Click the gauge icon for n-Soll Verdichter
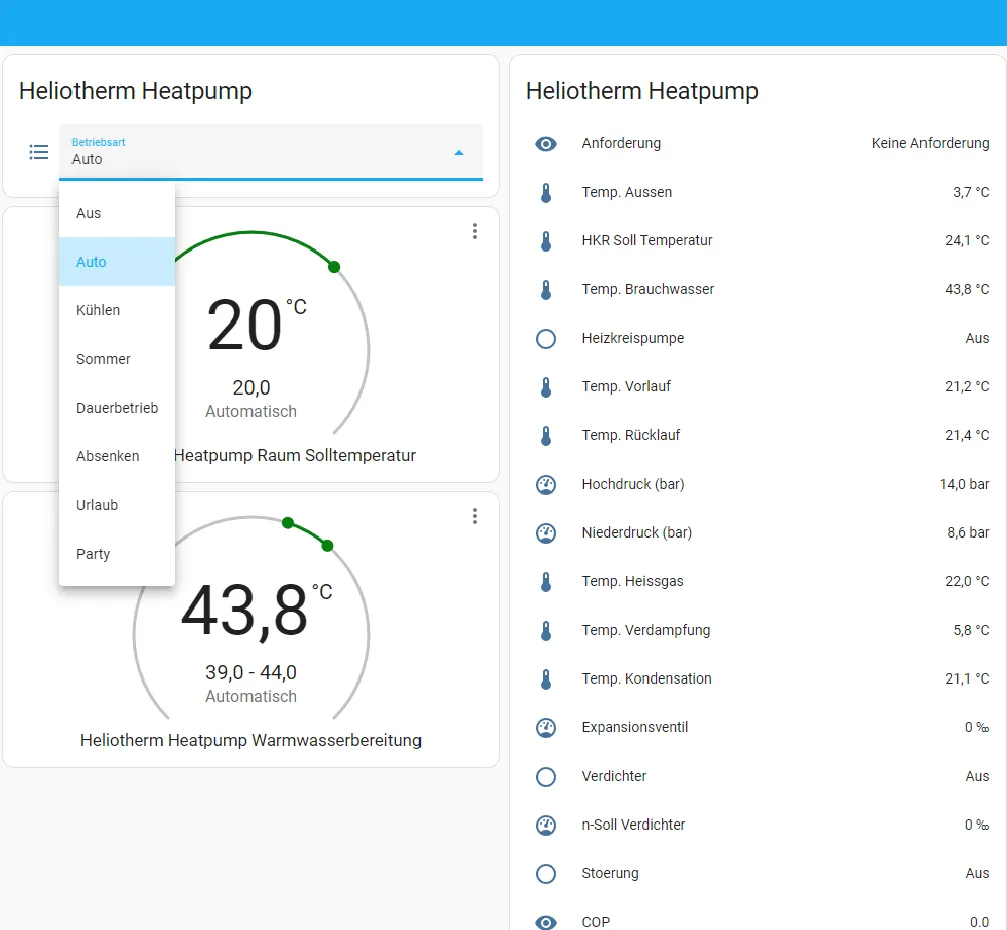The image size is (1007, 930). click(546, 825)
